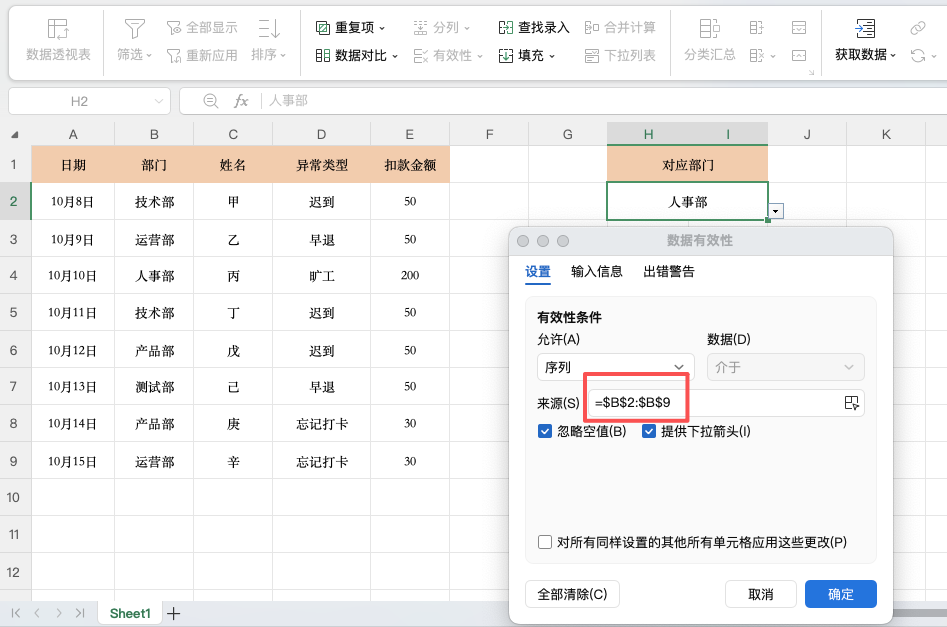Click the 全部清除 button
Image resolution: width=947 pixels, height=627 pixels.
tap(572, 594)
